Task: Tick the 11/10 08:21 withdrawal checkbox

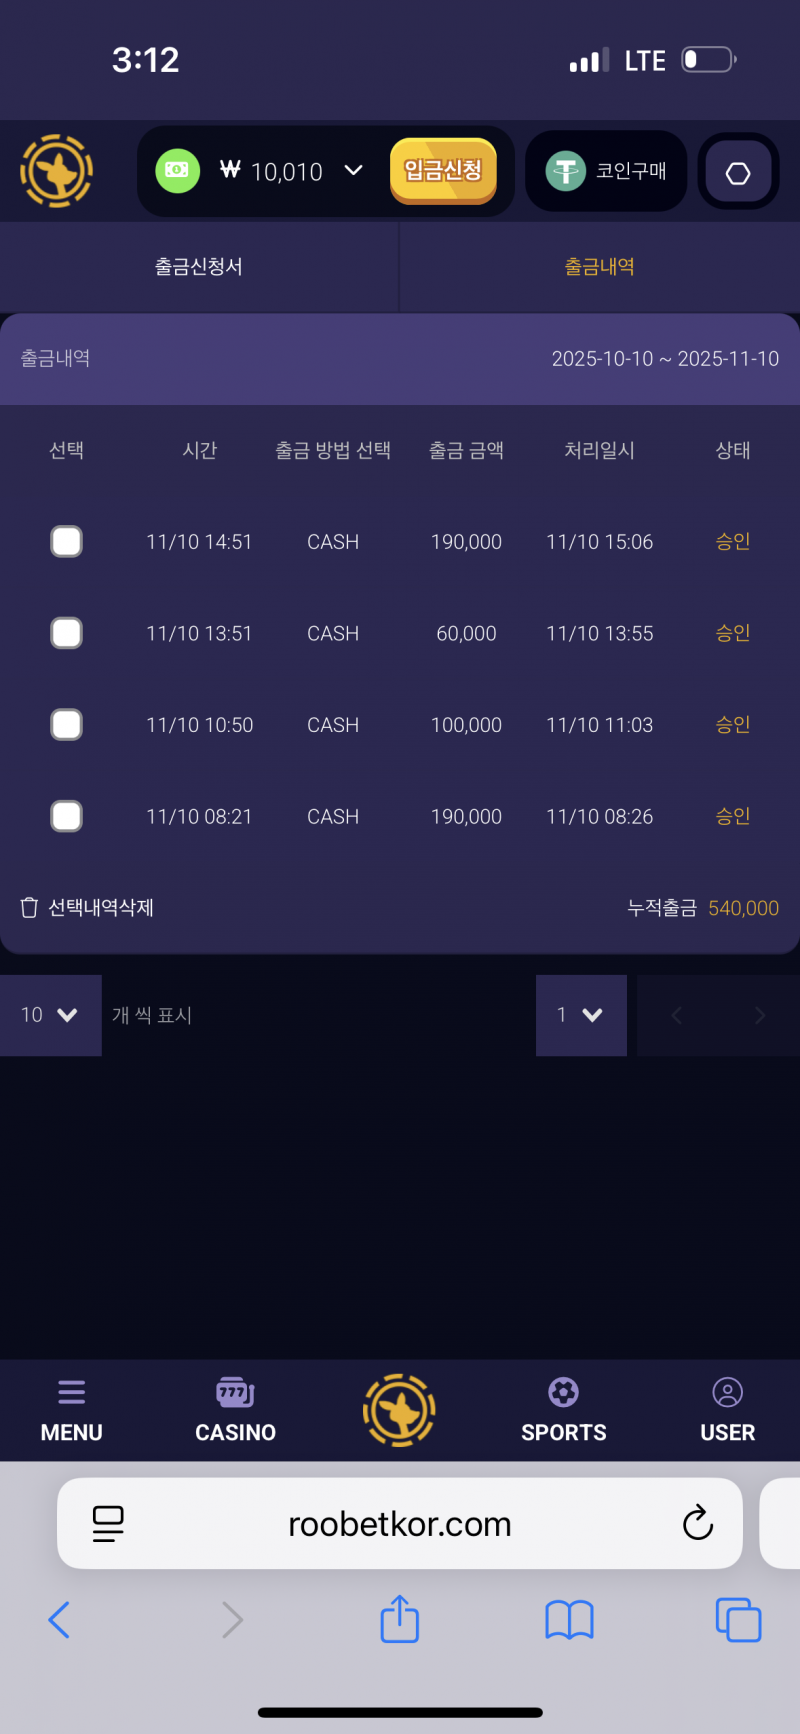Action: pyautogui.click(x=66, y=816)
